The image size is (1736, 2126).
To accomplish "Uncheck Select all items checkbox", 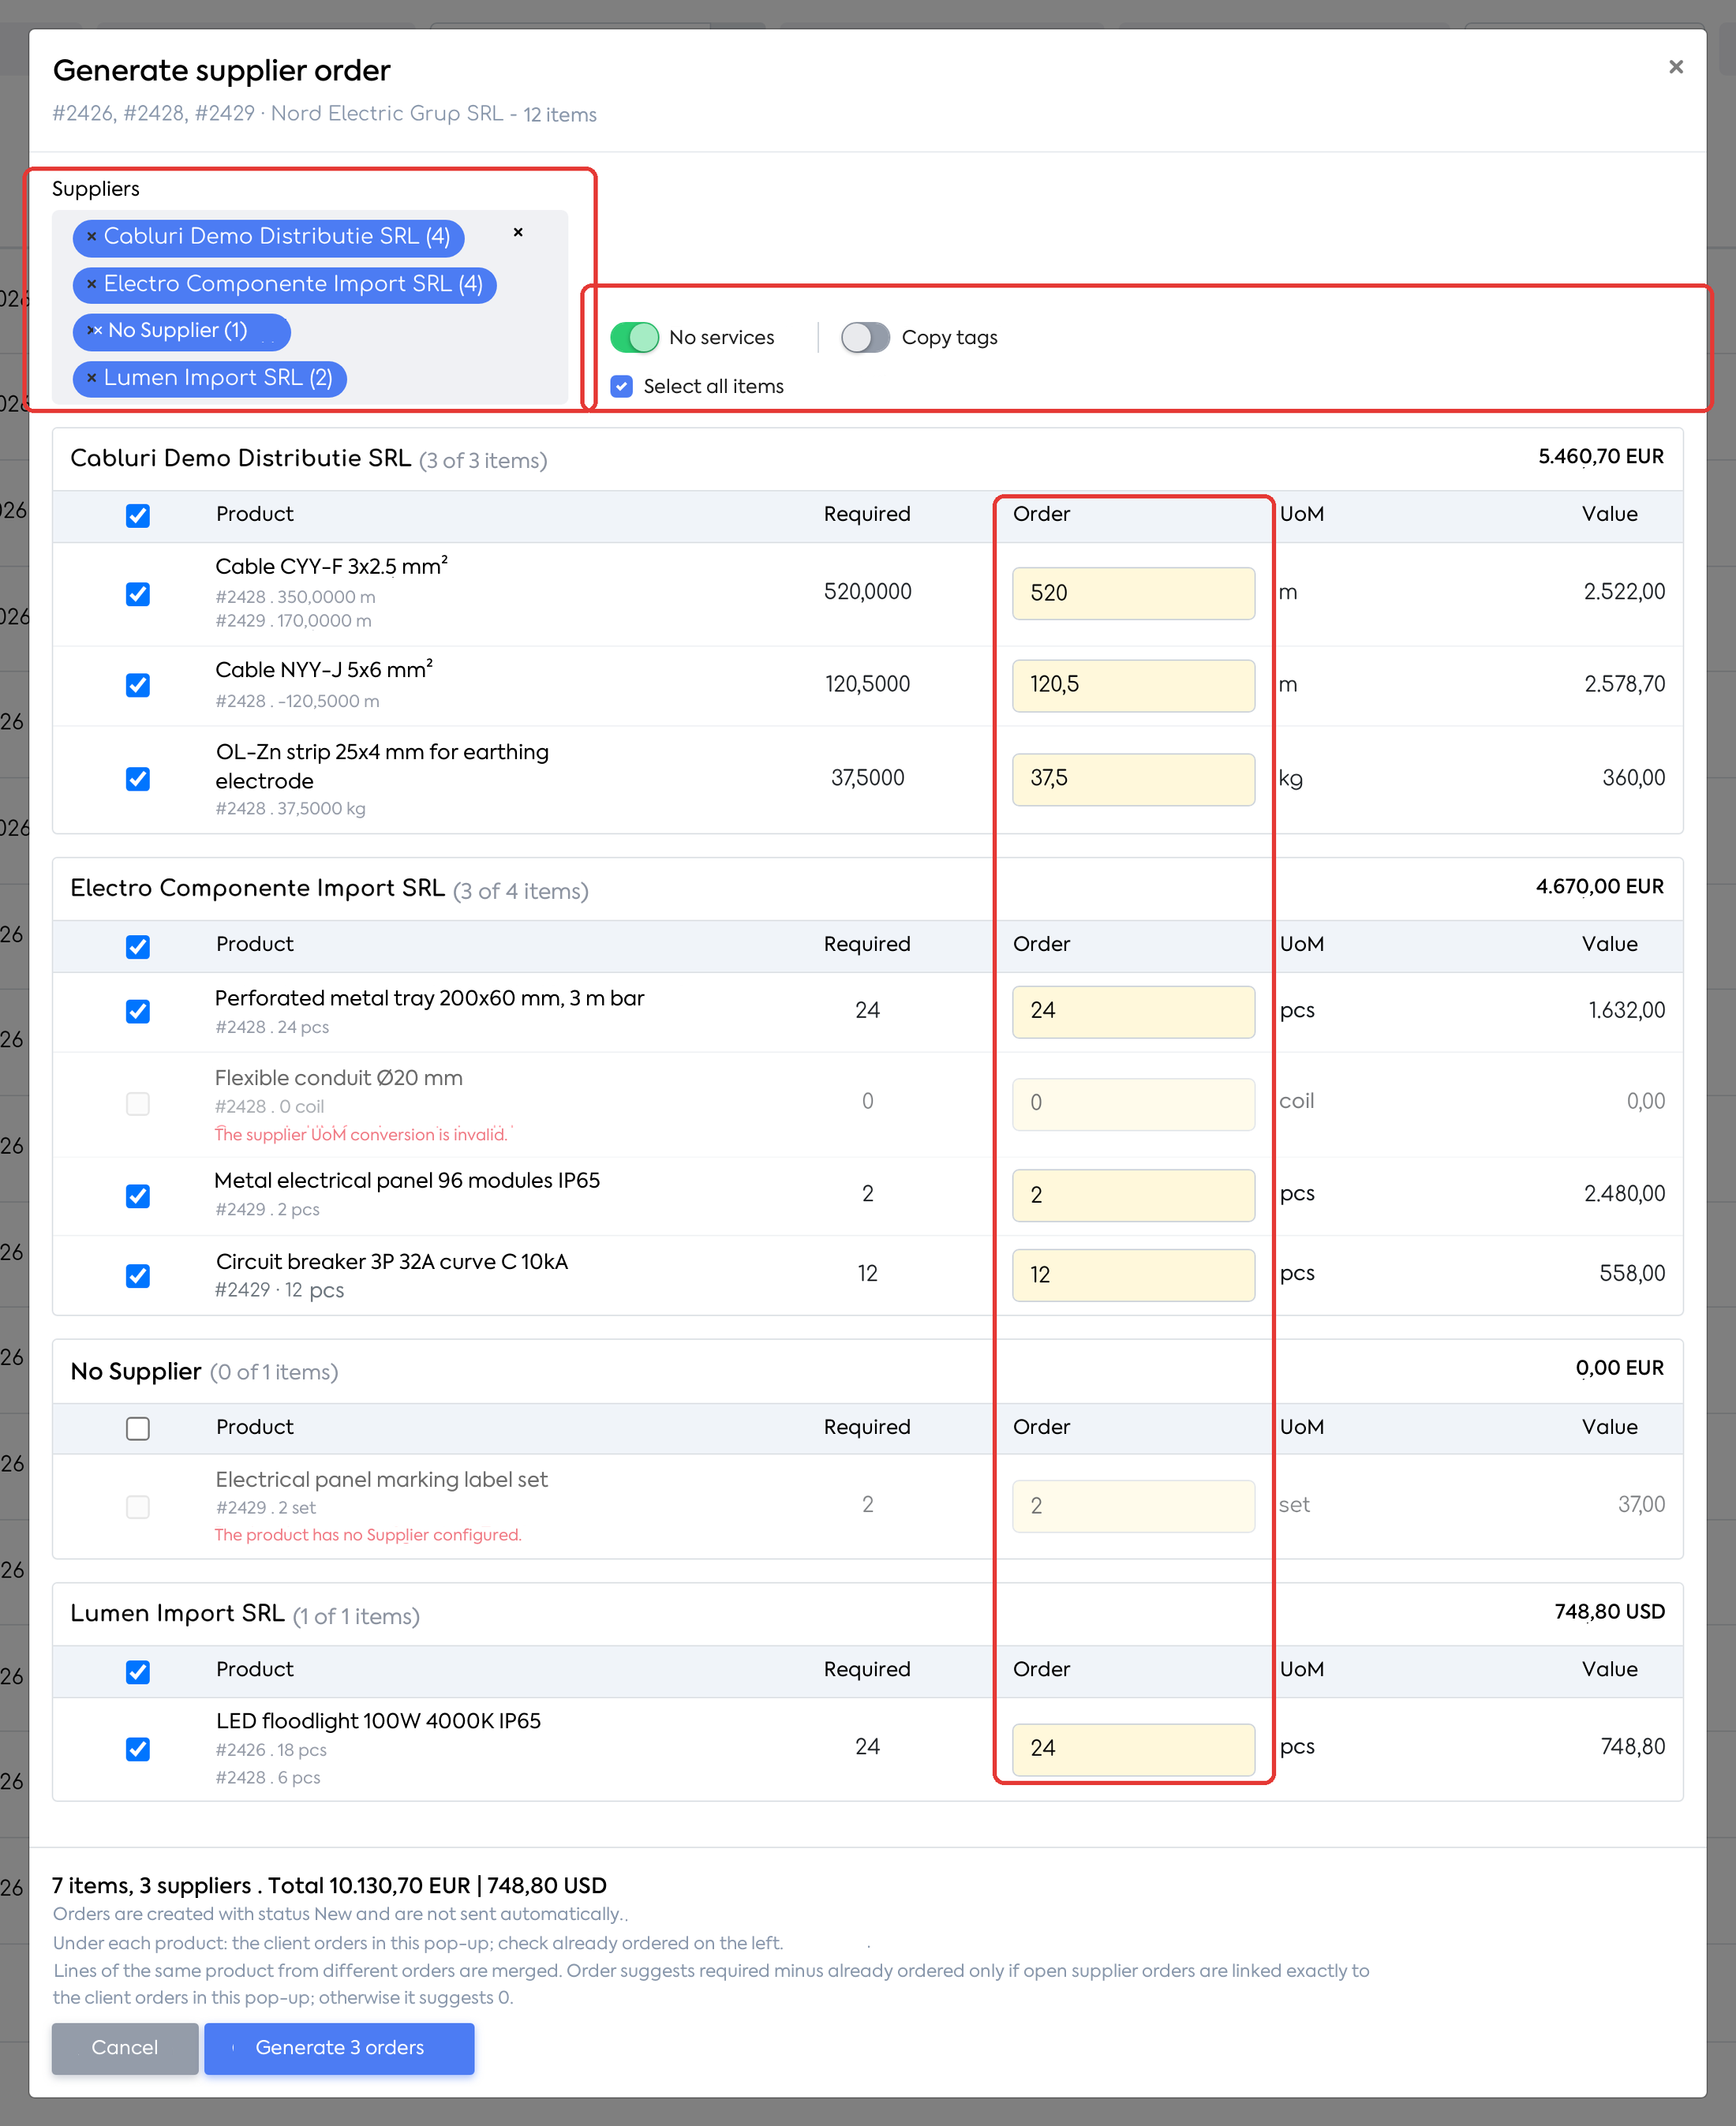I will point(622,386).
